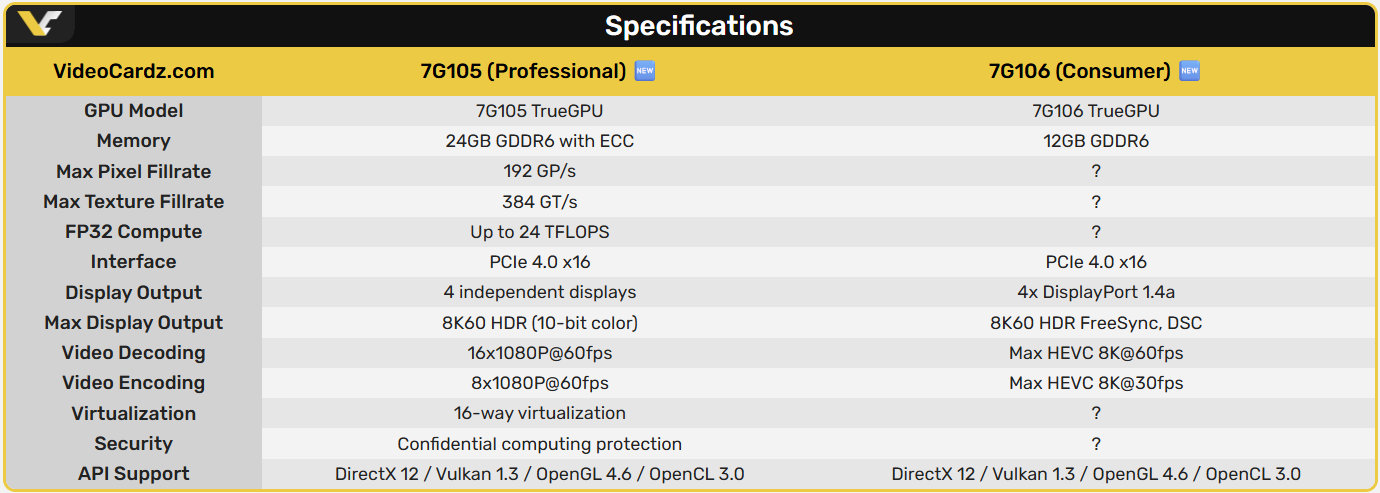Click the 24GB GDDR6 with ECC cell
The image size is (1380, 493).
pos(539,141)
